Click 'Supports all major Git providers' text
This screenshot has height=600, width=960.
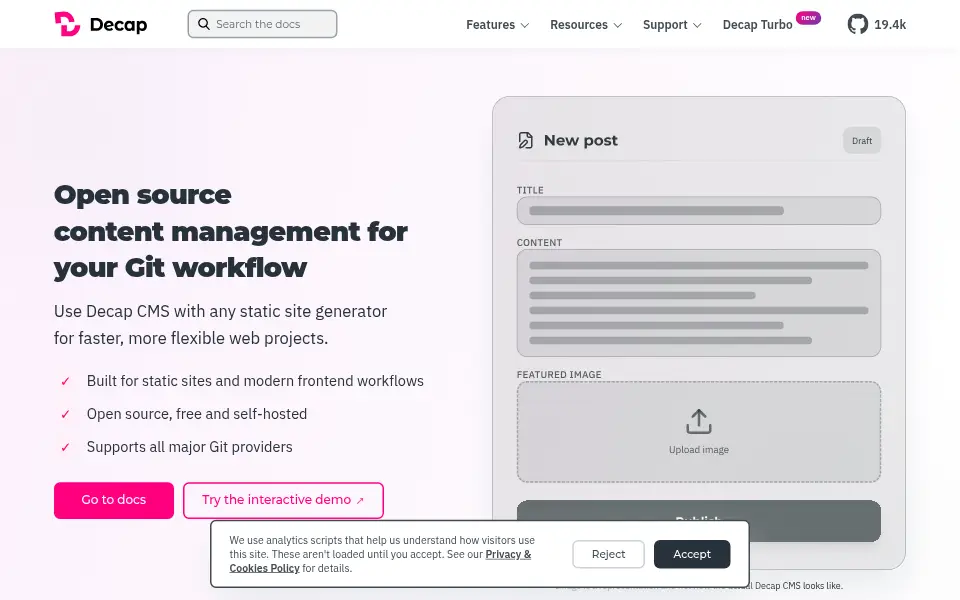(189, 447)
